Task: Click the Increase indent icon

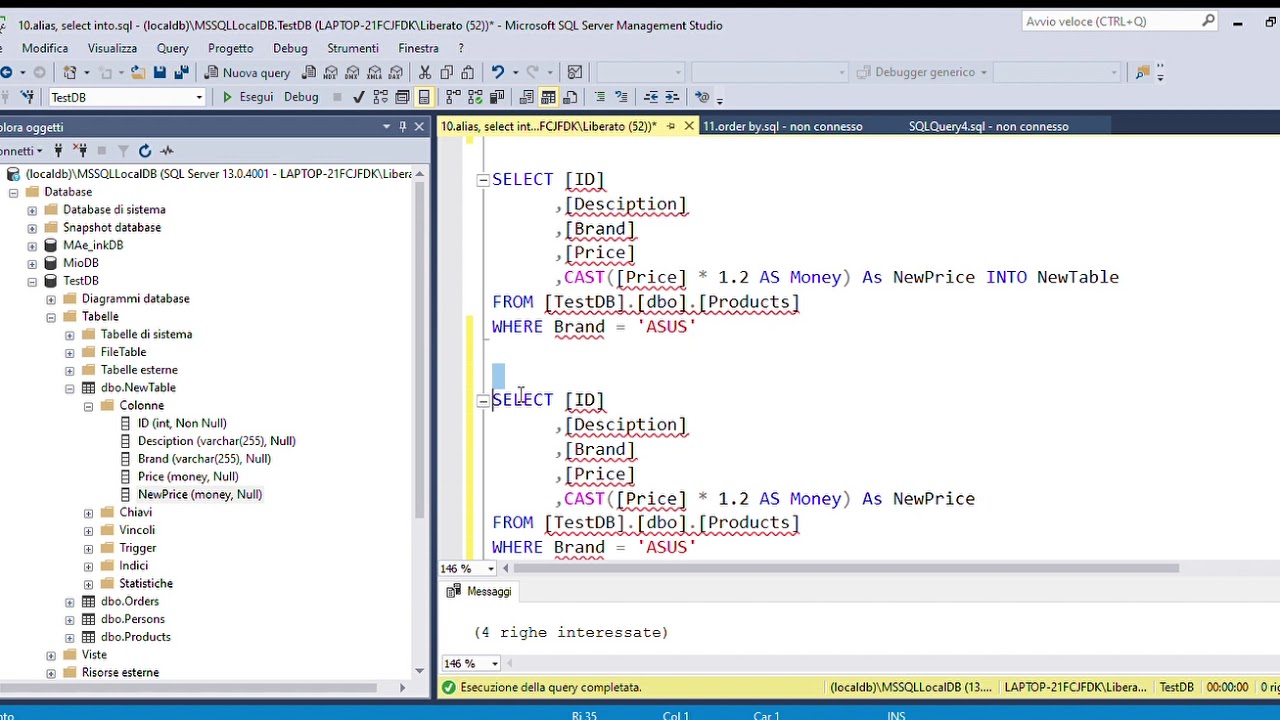Action: point(673,97)
